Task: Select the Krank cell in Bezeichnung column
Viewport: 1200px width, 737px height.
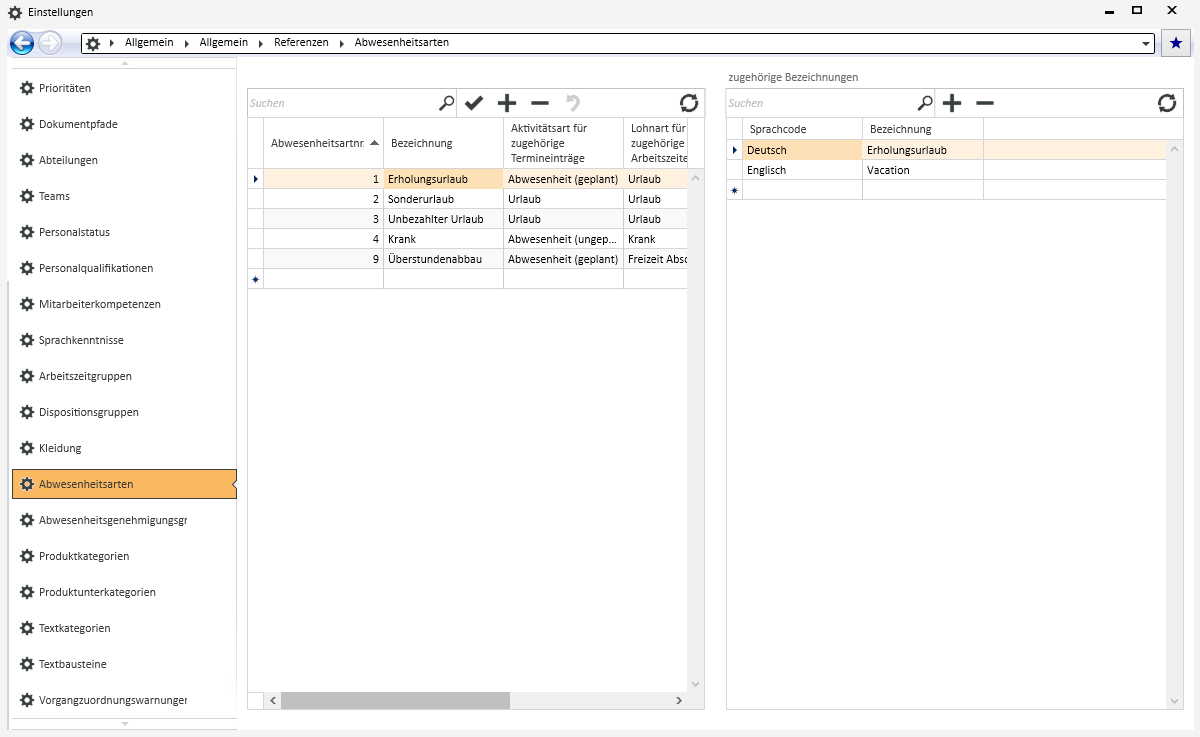Action: 443,239
